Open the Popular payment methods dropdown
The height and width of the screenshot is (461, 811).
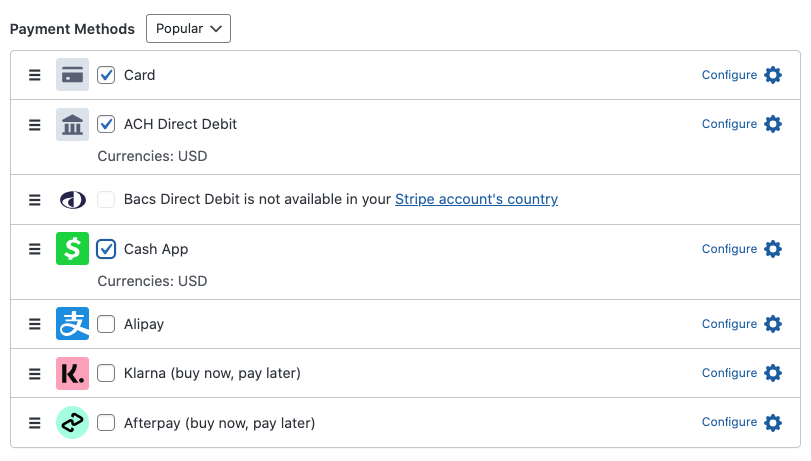click(188, 29)
